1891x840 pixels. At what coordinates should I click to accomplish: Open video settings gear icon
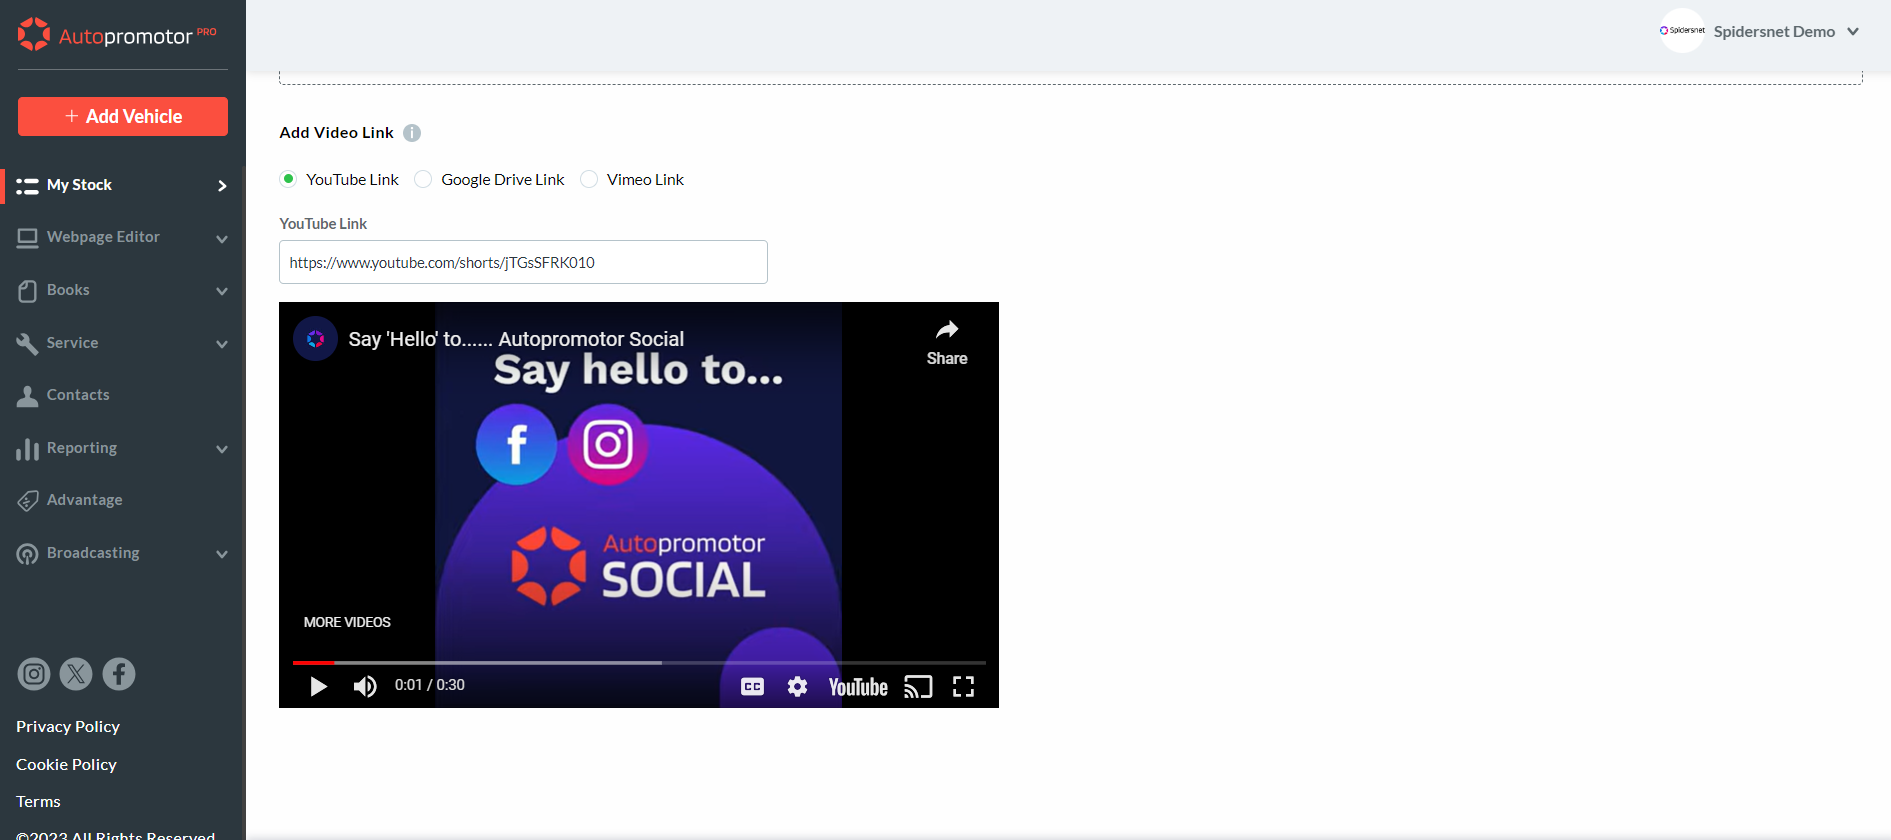[797, 686]
